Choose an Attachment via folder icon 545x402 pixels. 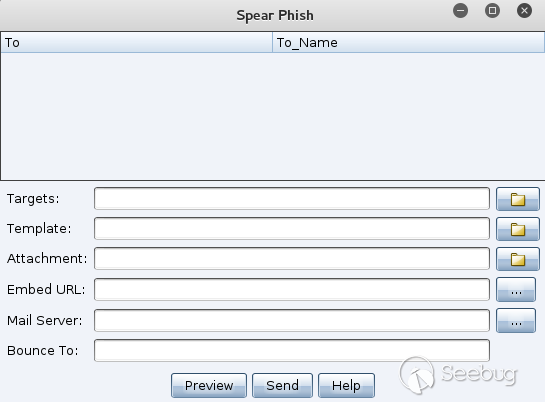pyautogui.click(x=518, y=259)
